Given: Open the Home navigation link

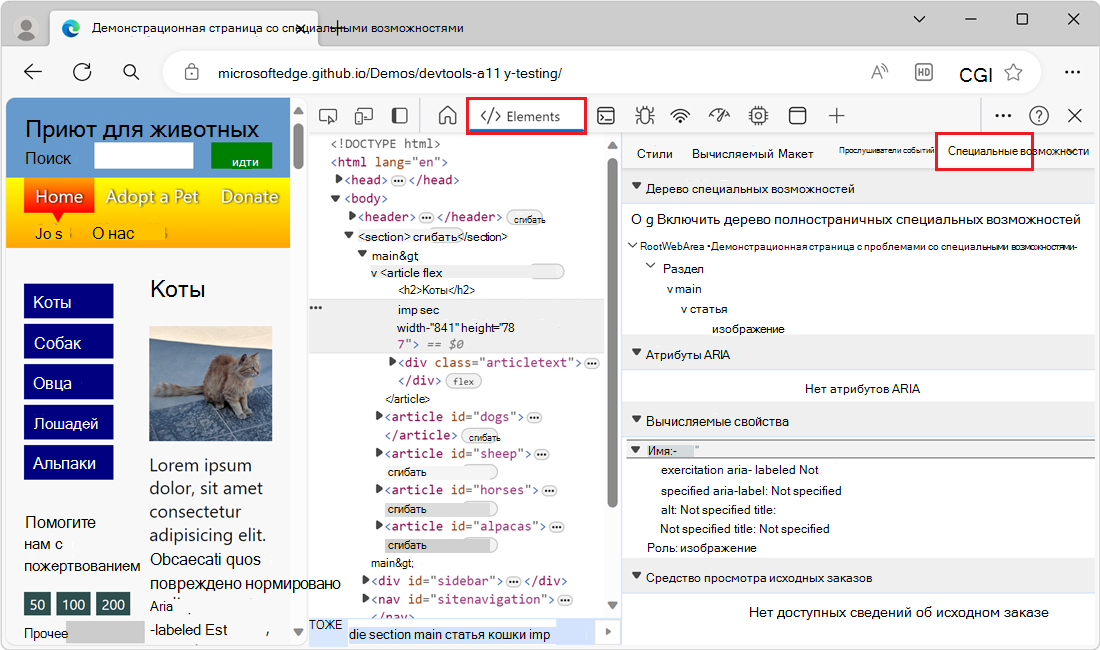Looking at the screenshot, I should (x=59, y=196).
